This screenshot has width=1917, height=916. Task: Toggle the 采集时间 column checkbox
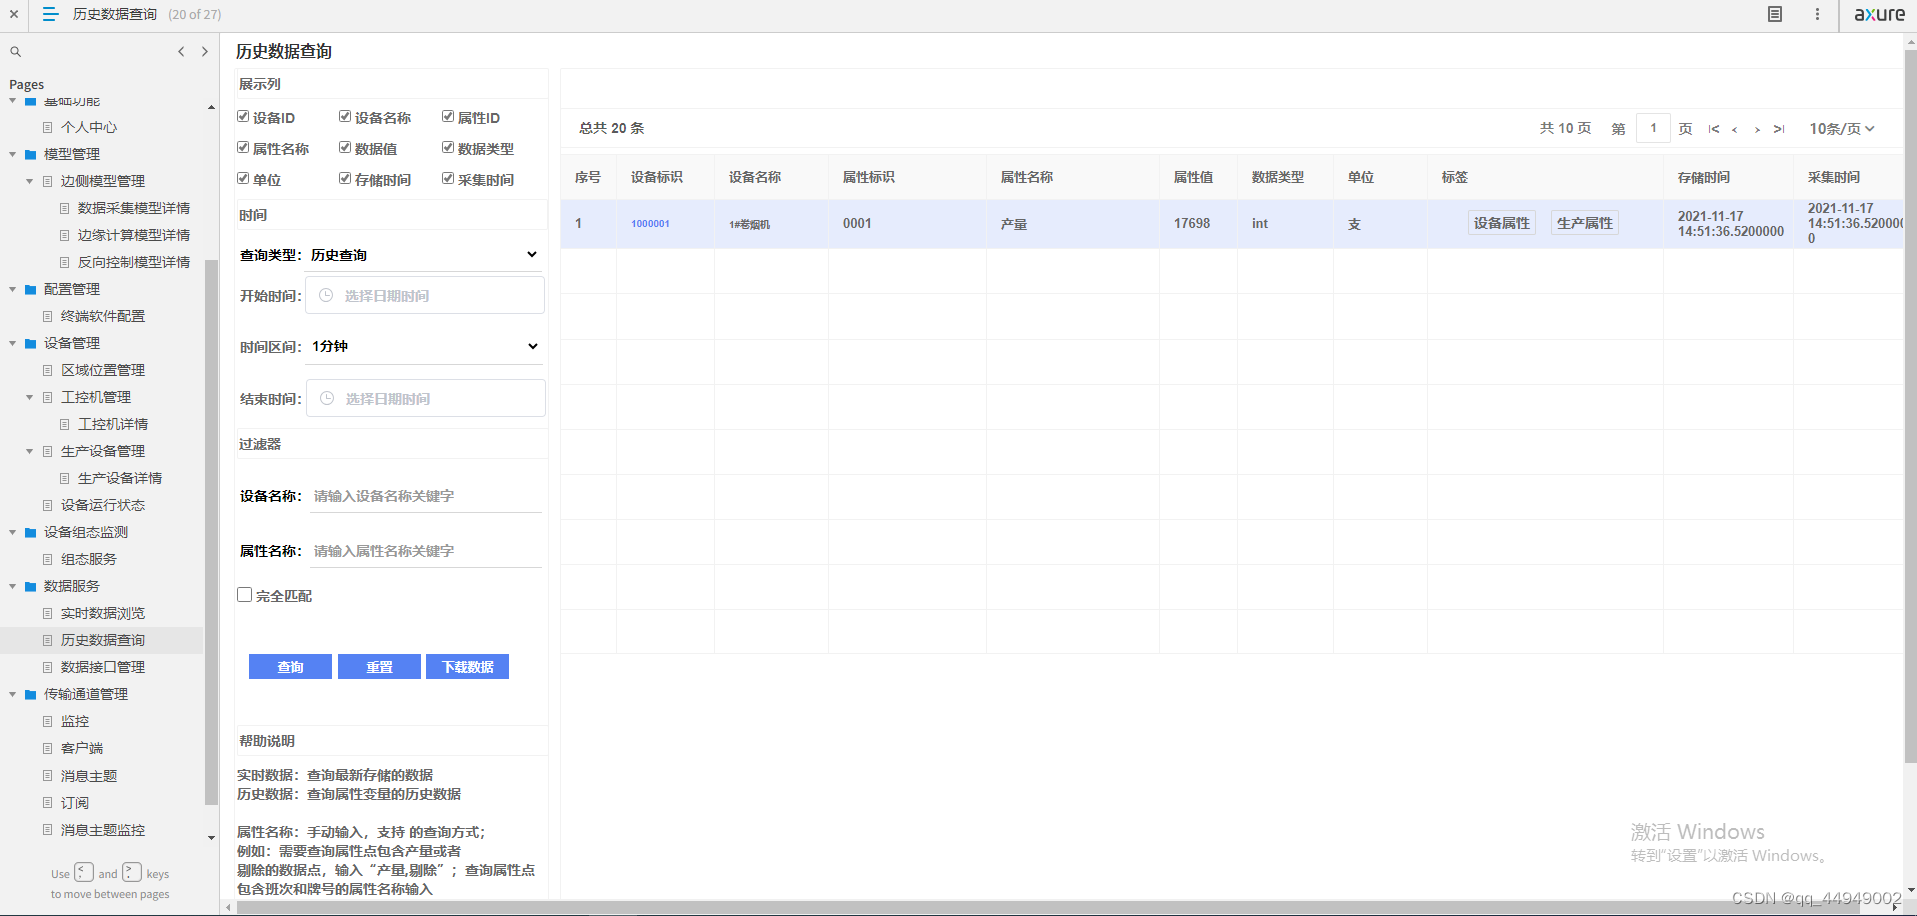tap(448, 179)
